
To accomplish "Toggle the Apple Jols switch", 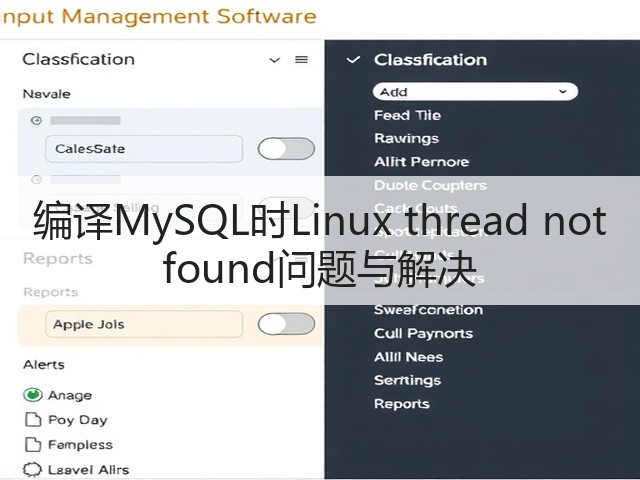I will click(x=286, y=324).
